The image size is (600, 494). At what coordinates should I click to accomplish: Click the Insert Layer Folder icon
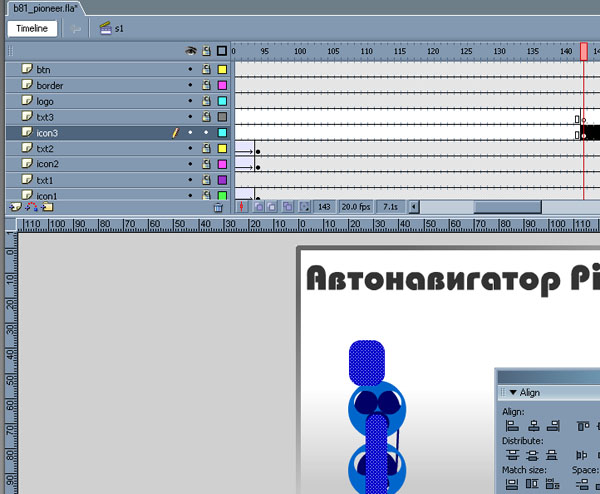coord(47,207)
